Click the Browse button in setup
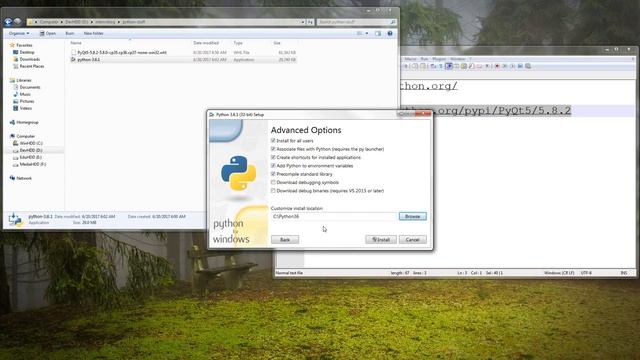The width and height of the screenshot is (640, 360). tap(413, 216)
